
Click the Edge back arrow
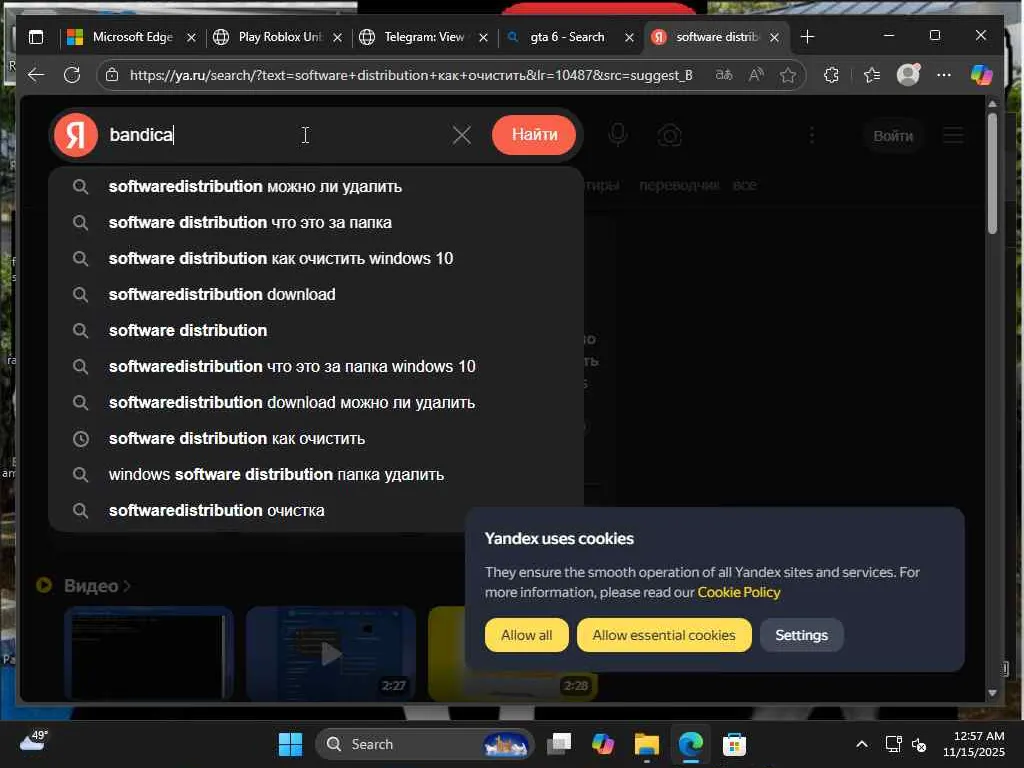pyautogui.click(x=36, y=75)
